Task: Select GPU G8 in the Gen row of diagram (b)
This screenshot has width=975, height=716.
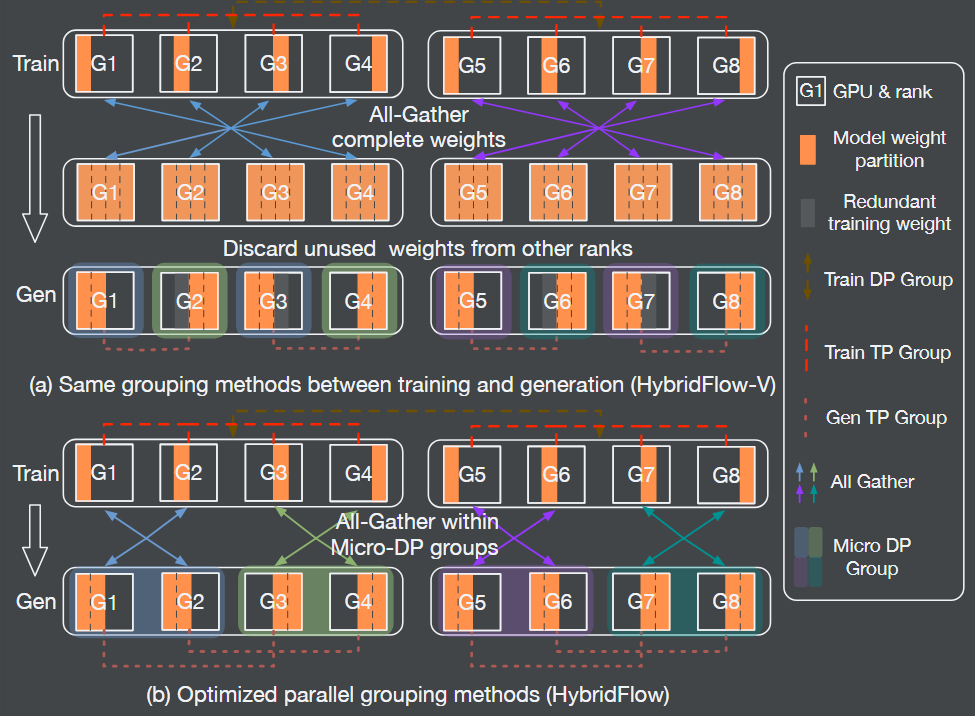Action: pyautogui.click(x=727, y=601)
